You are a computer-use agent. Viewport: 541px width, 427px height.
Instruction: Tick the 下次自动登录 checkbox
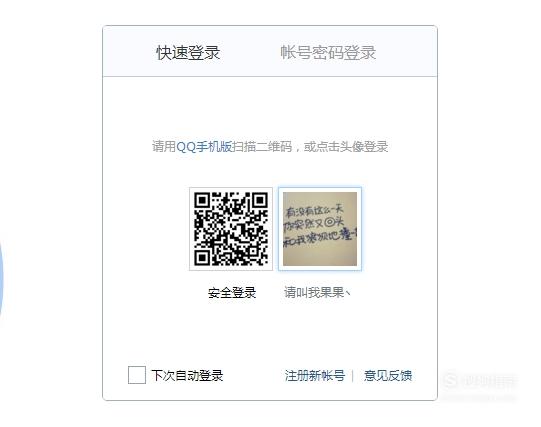point(137,375)
